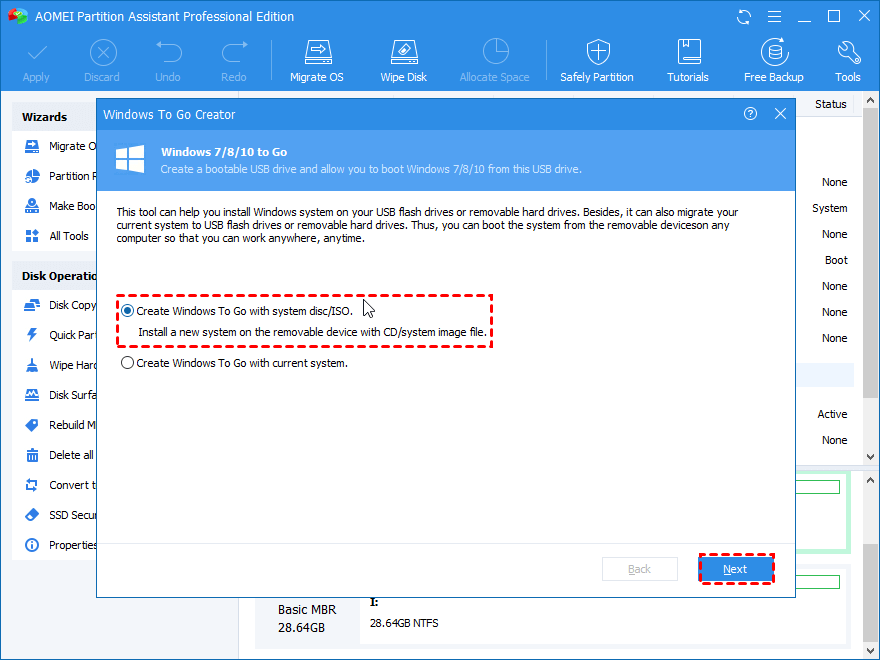The width and height of the screenshot is (880, 660).
Task: Choose Quick Partition in sidebar
Action: (x=61, y=335)
